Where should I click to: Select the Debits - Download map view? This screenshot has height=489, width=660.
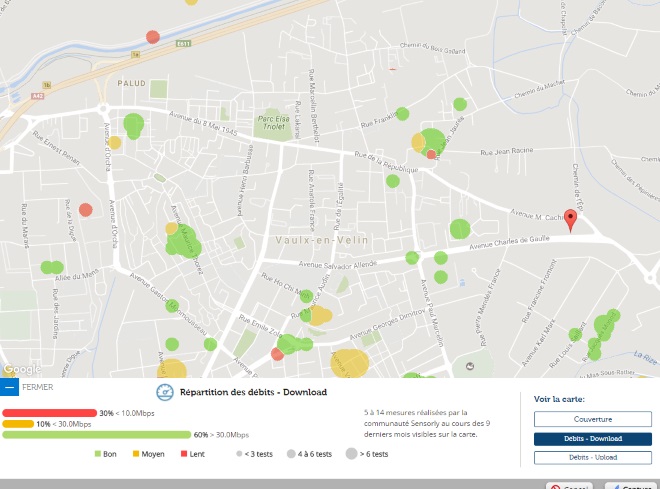click(x=592, y=438)
